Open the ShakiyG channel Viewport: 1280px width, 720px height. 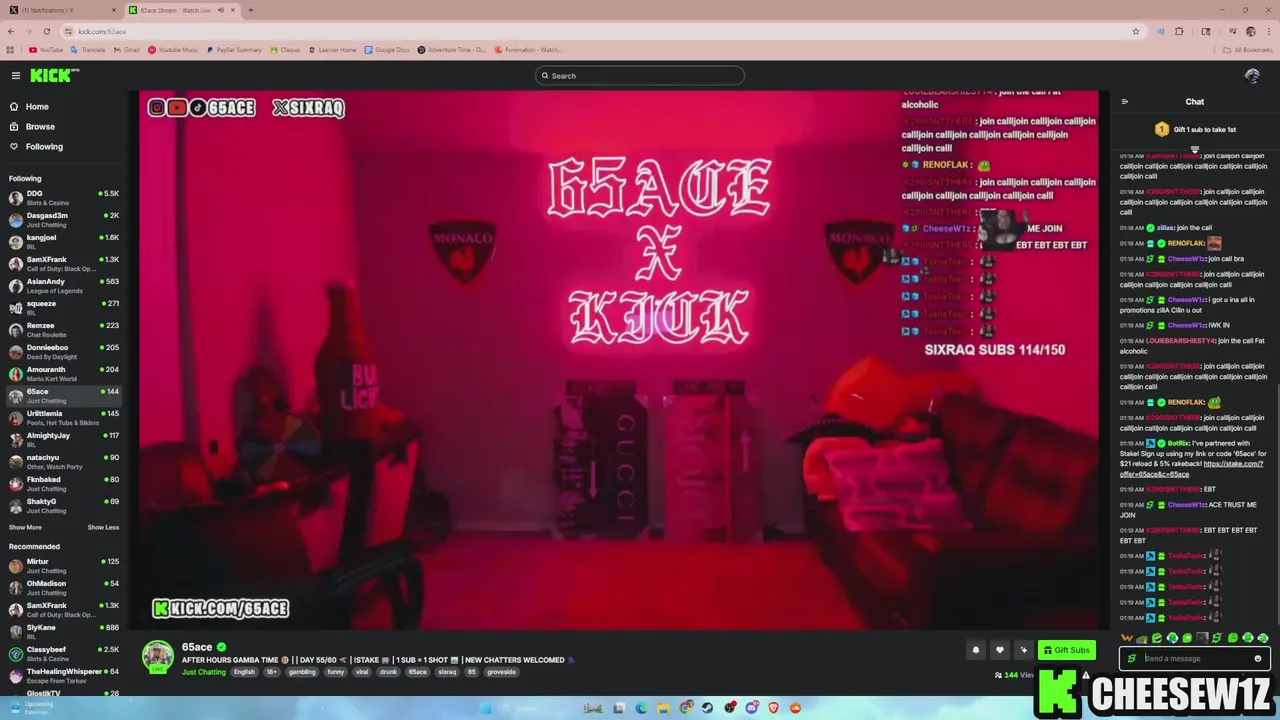tap(64, 505)
